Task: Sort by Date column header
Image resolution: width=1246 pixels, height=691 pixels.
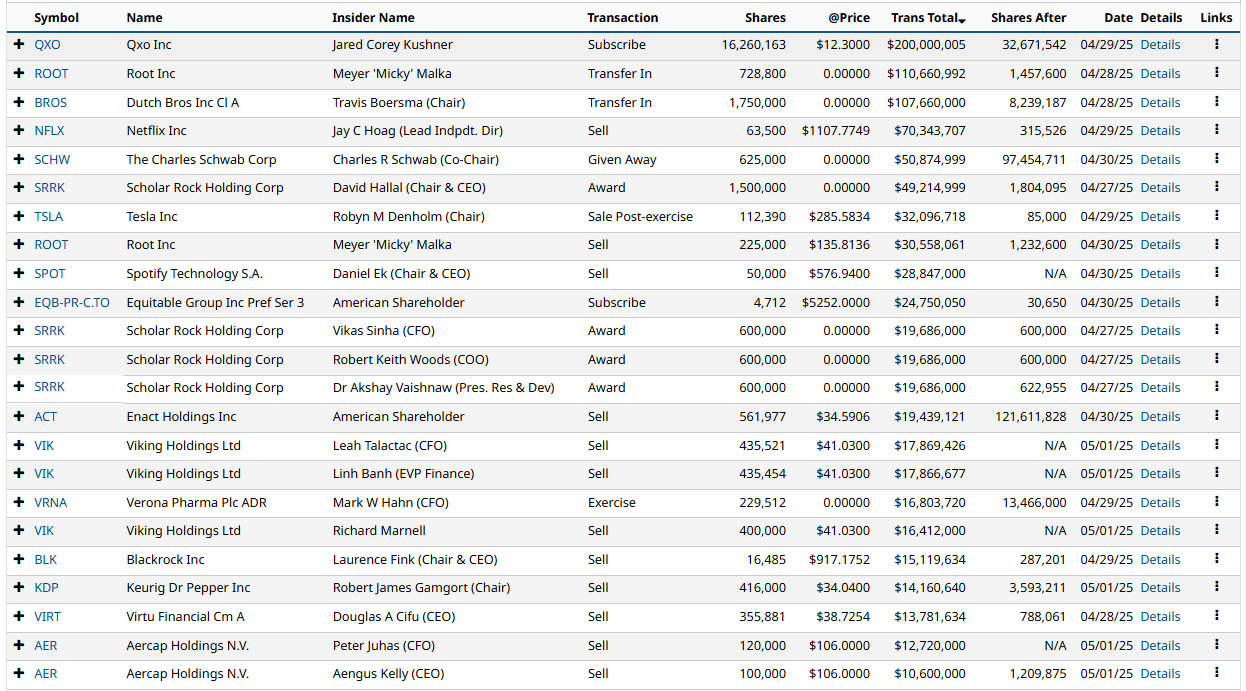Action: (1118, 17)
